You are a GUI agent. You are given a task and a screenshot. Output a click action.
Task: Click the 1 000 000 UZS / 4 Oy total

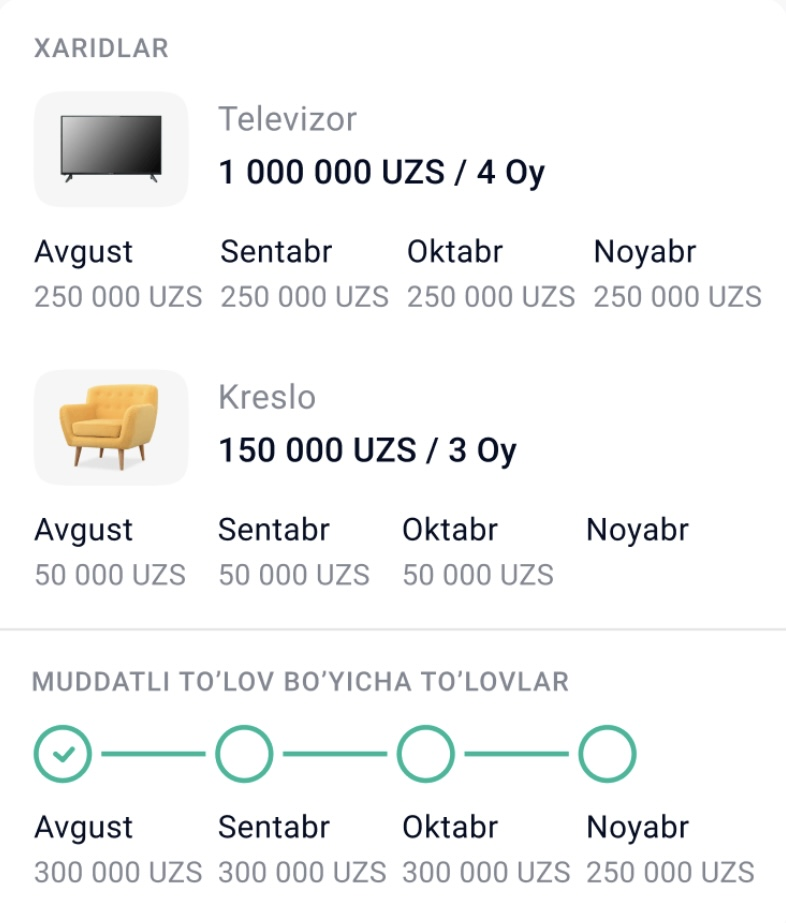click(381, 172)
